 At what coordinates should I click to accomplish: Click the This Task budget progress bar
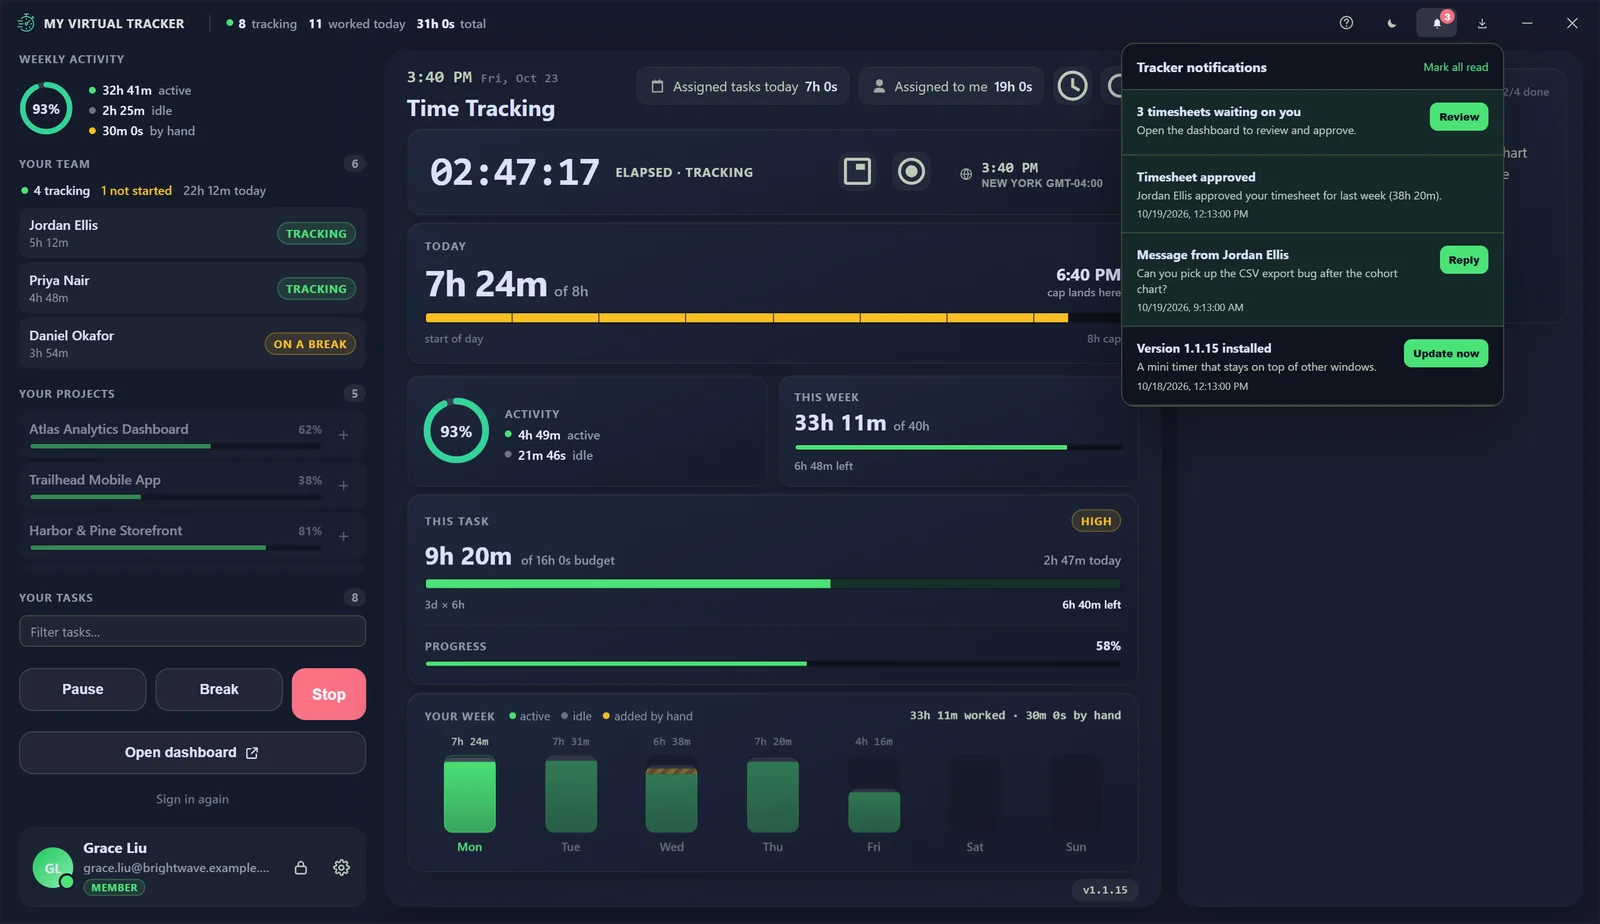click(773, 583)
